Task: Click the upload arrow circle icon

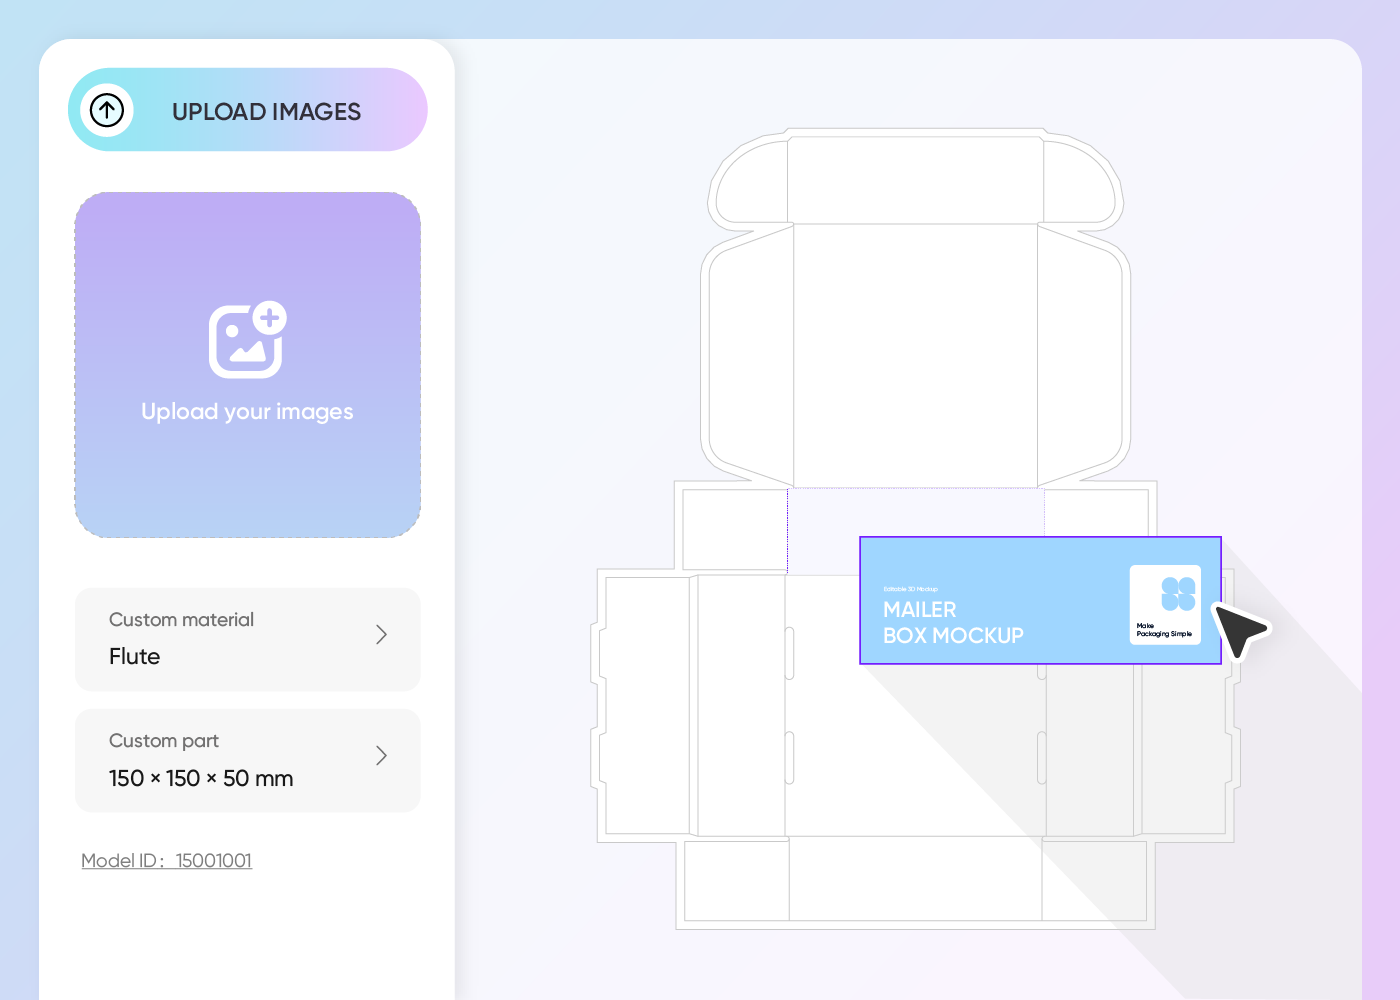Action: pyautogui.click(x=107, y=110)
